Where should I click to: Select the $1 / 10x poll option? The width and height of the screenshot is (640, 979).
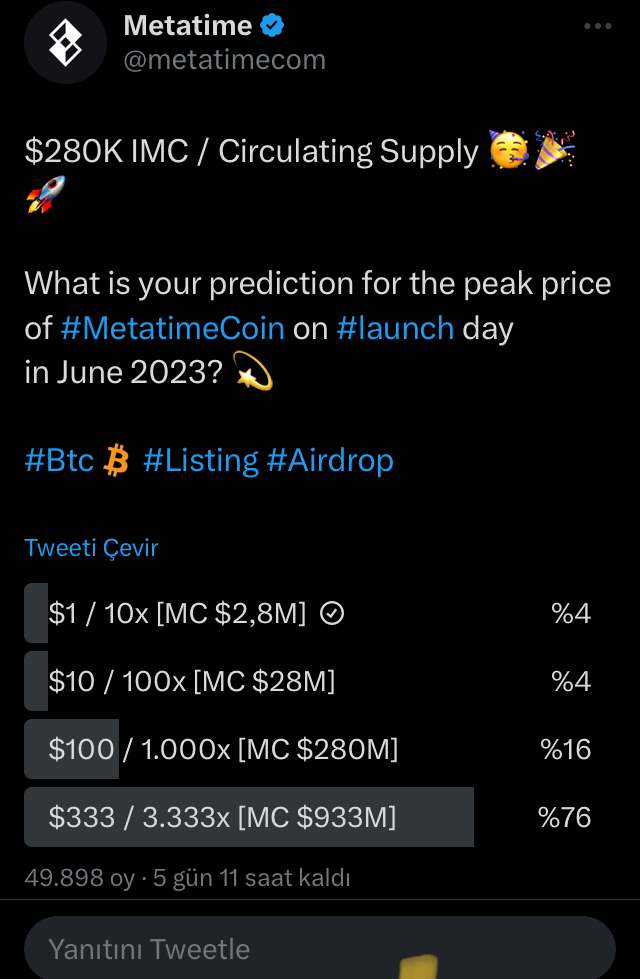[x=308, y=614]
